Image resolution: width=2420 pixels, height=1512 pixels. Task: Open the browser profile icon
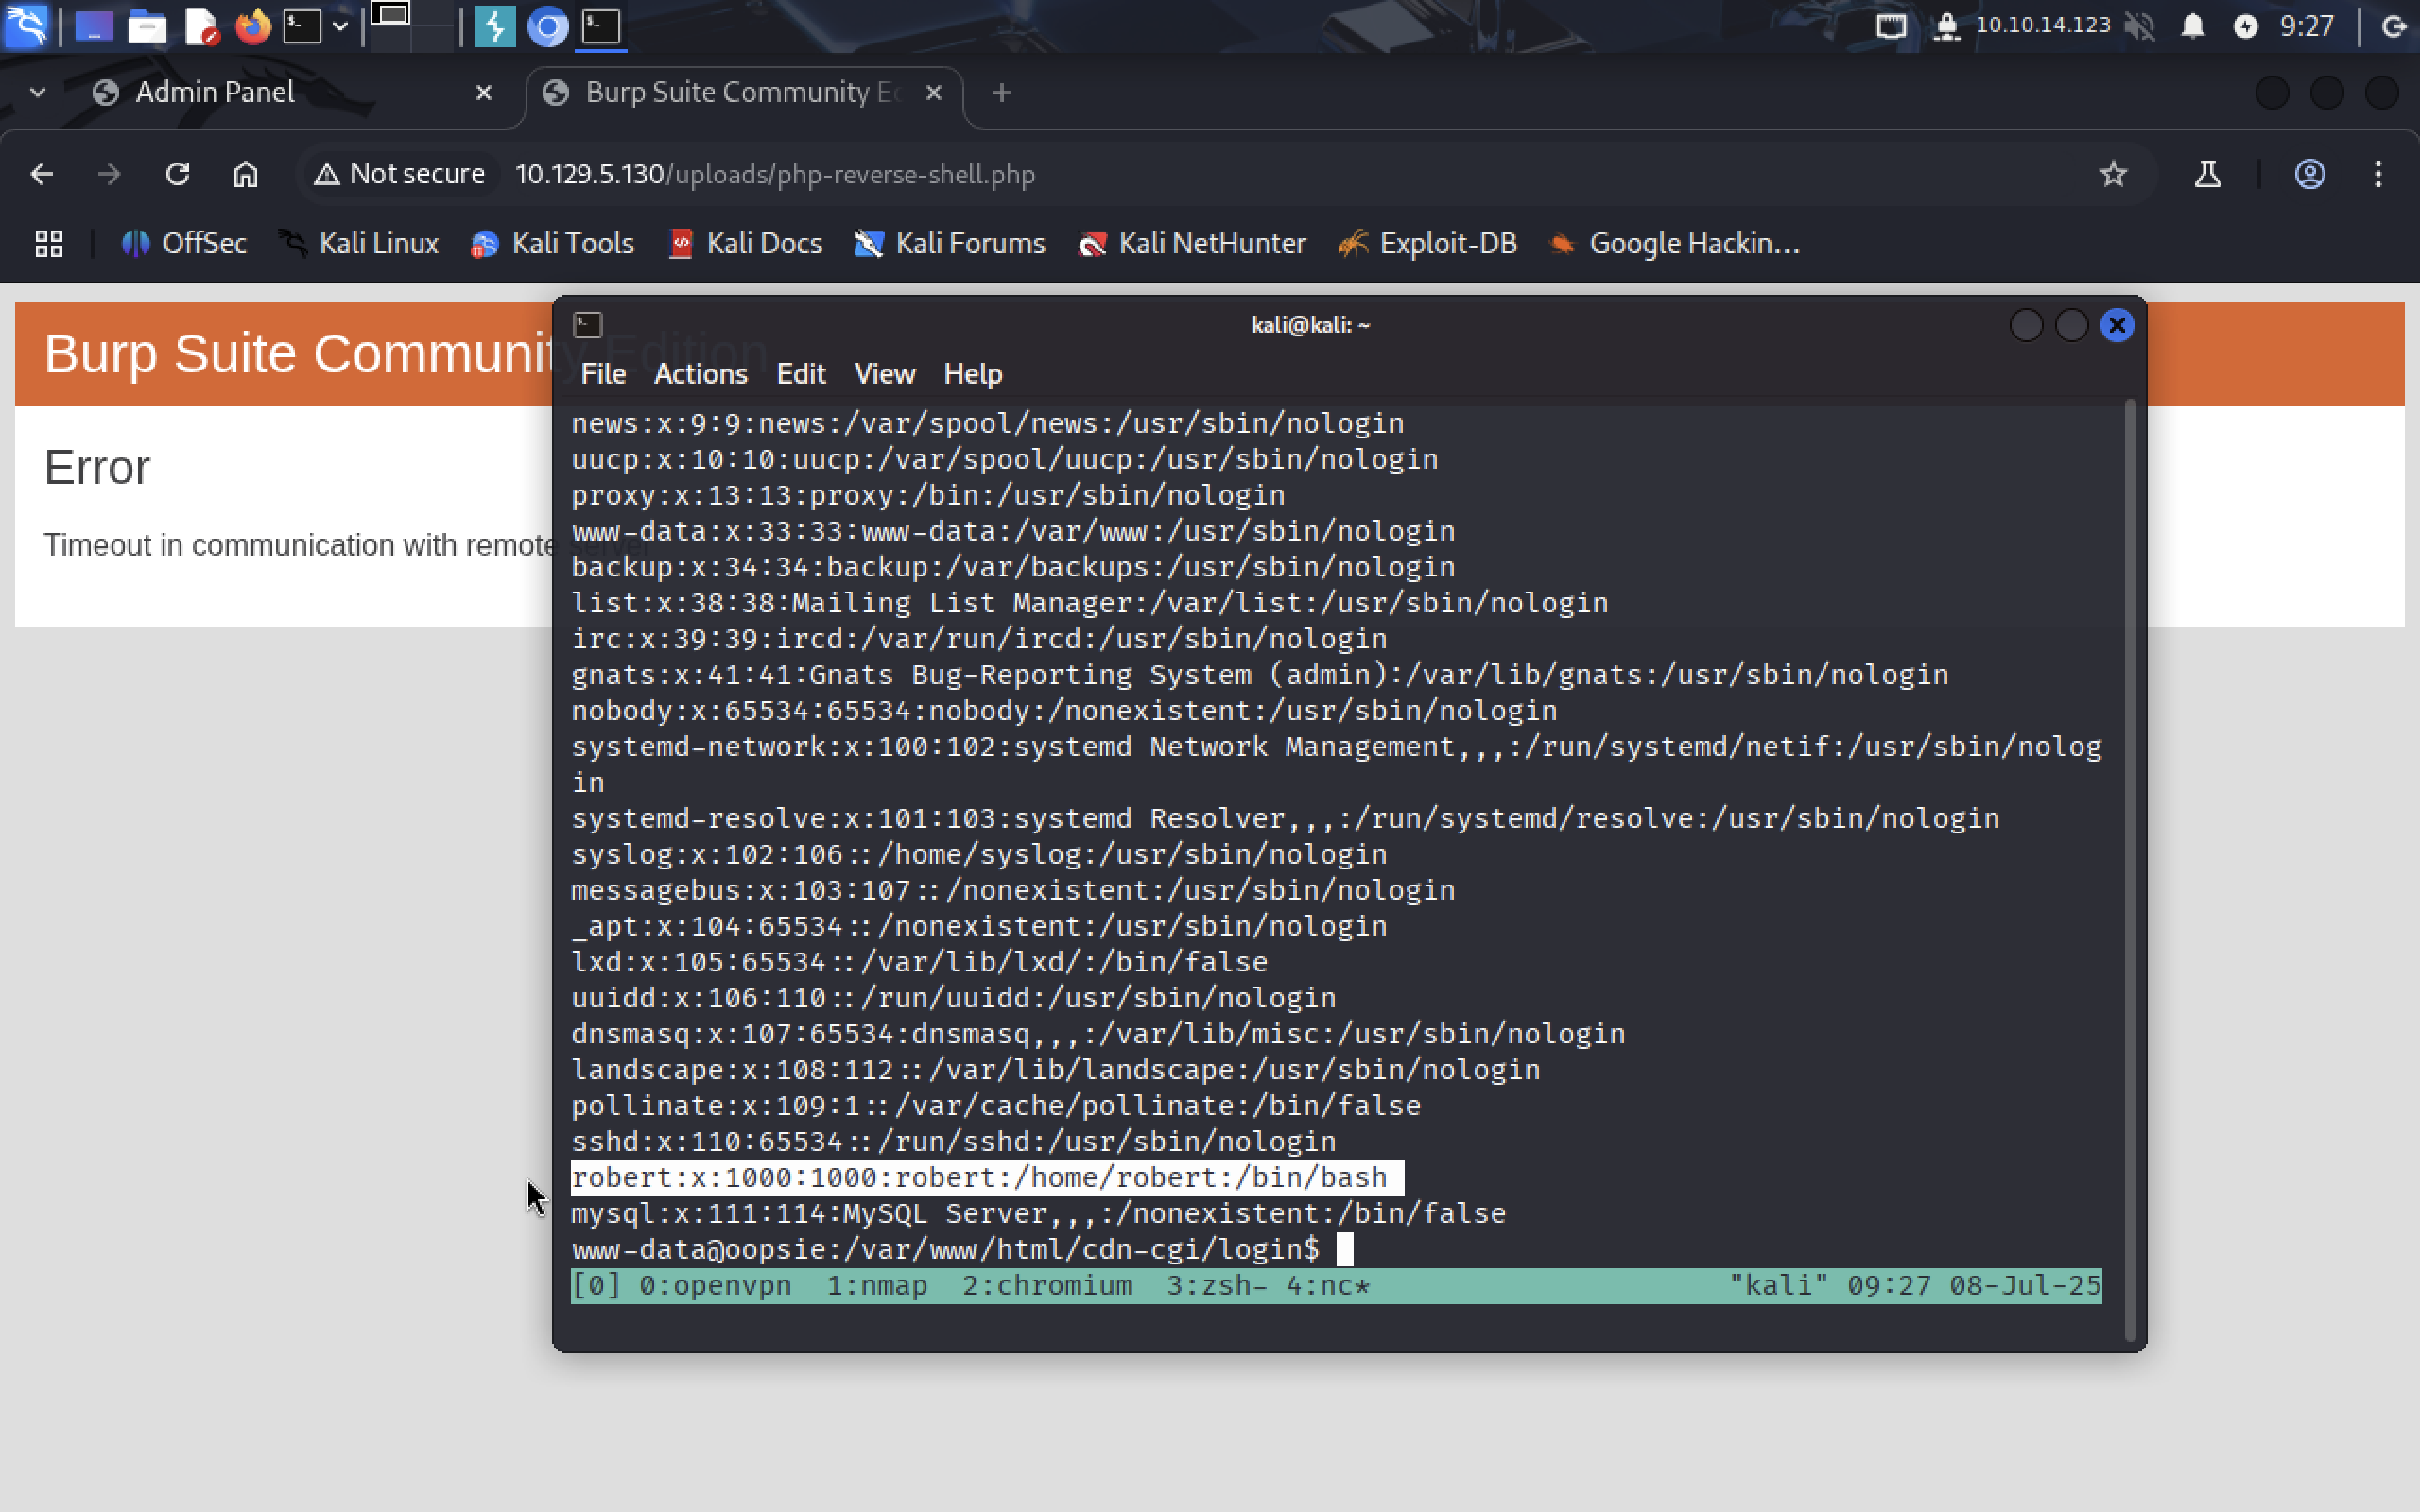click(2309, 175)
